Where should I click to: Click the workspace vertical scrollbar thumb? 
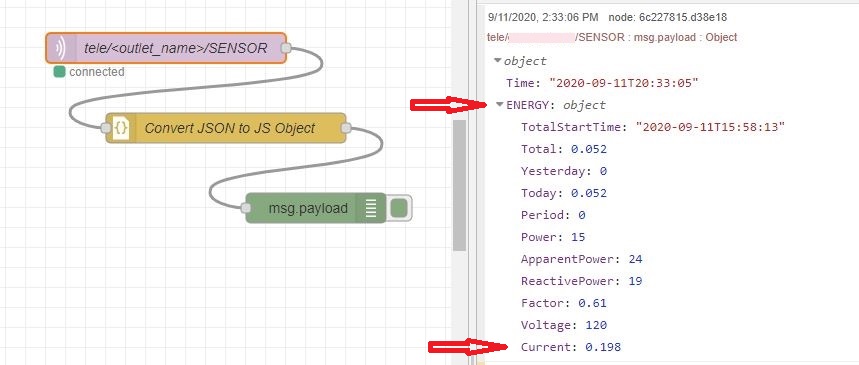click(x=460, y=185)
